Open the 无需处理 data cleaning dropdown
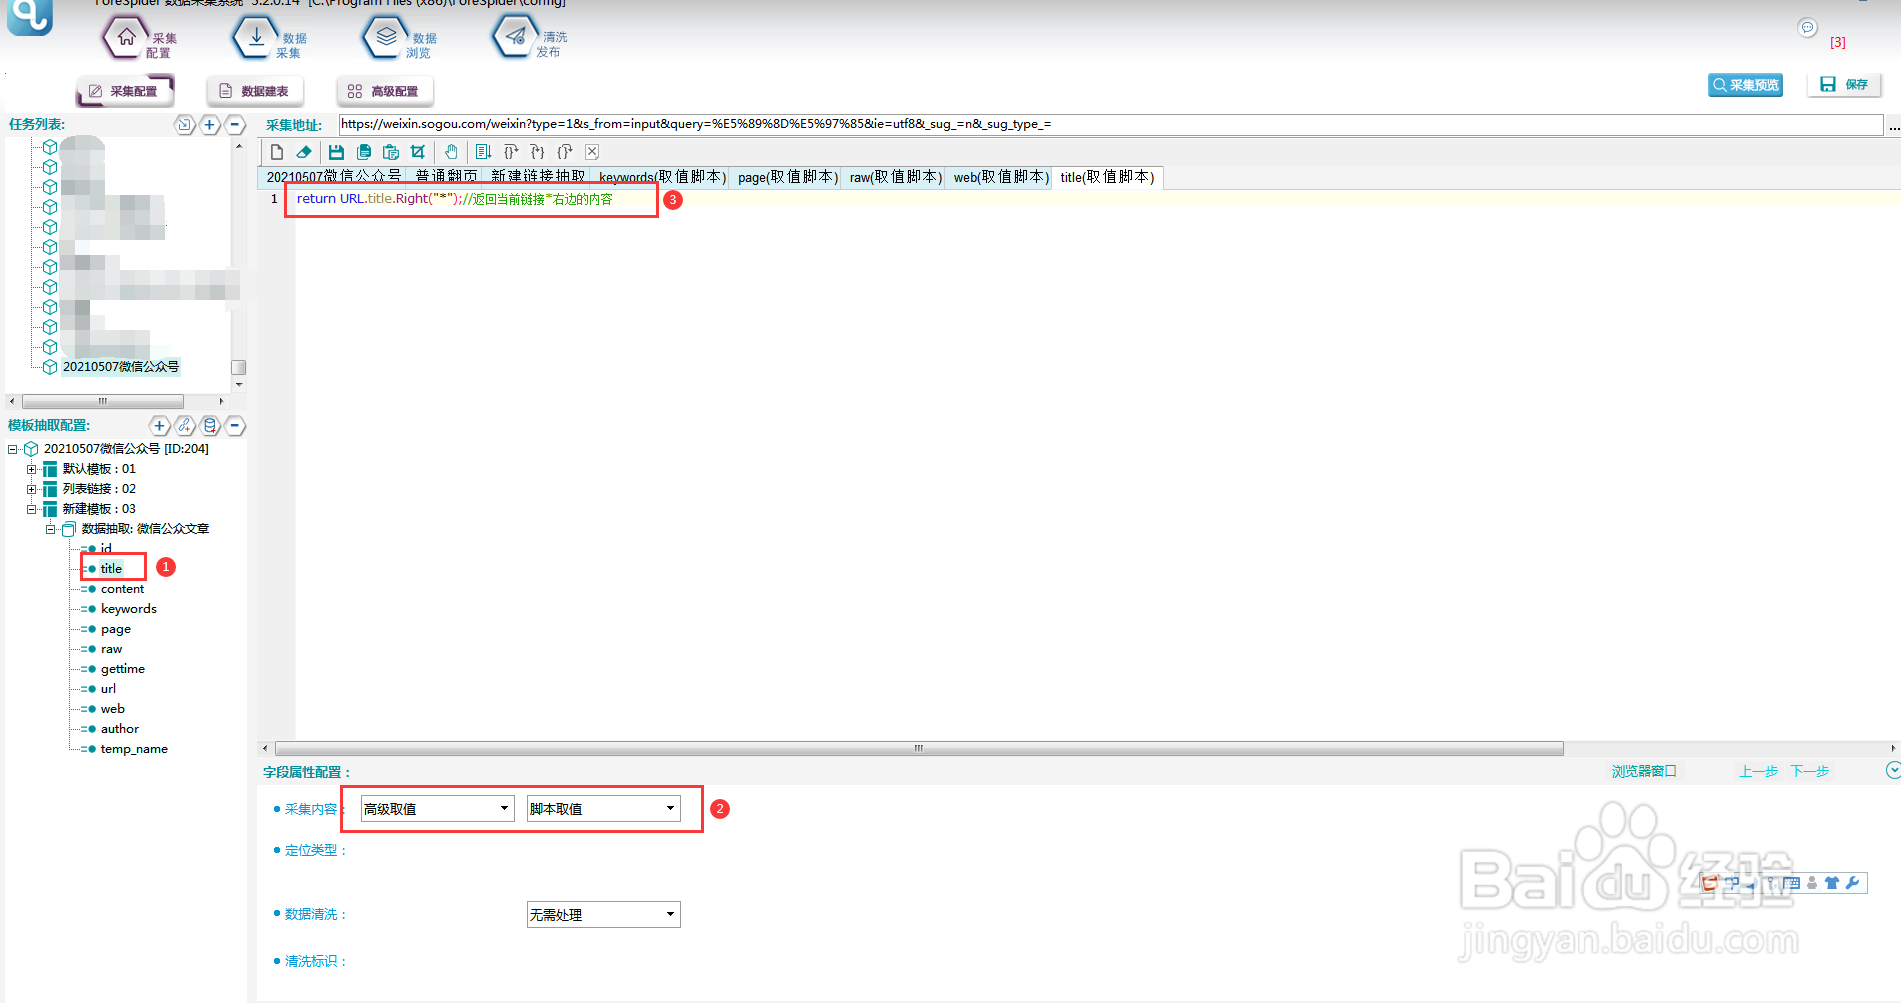 [x=604, y=914]
